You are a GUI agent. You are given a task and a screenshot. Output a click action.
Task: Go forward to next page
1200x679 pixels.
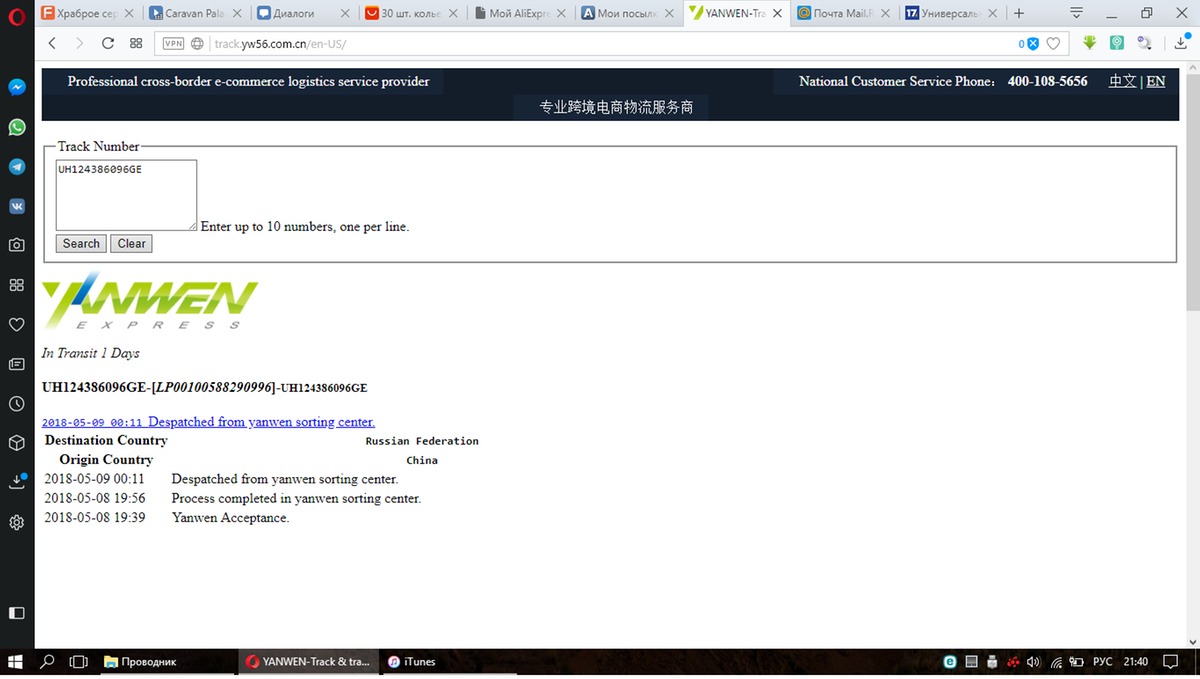pyautogui.click(x=79, y=43)
